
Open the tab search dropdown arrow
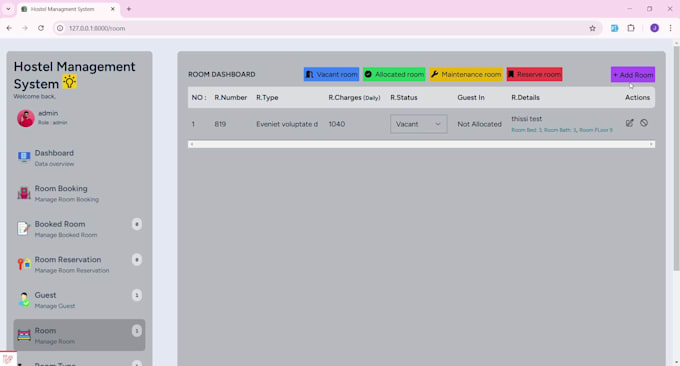[8, 9]
